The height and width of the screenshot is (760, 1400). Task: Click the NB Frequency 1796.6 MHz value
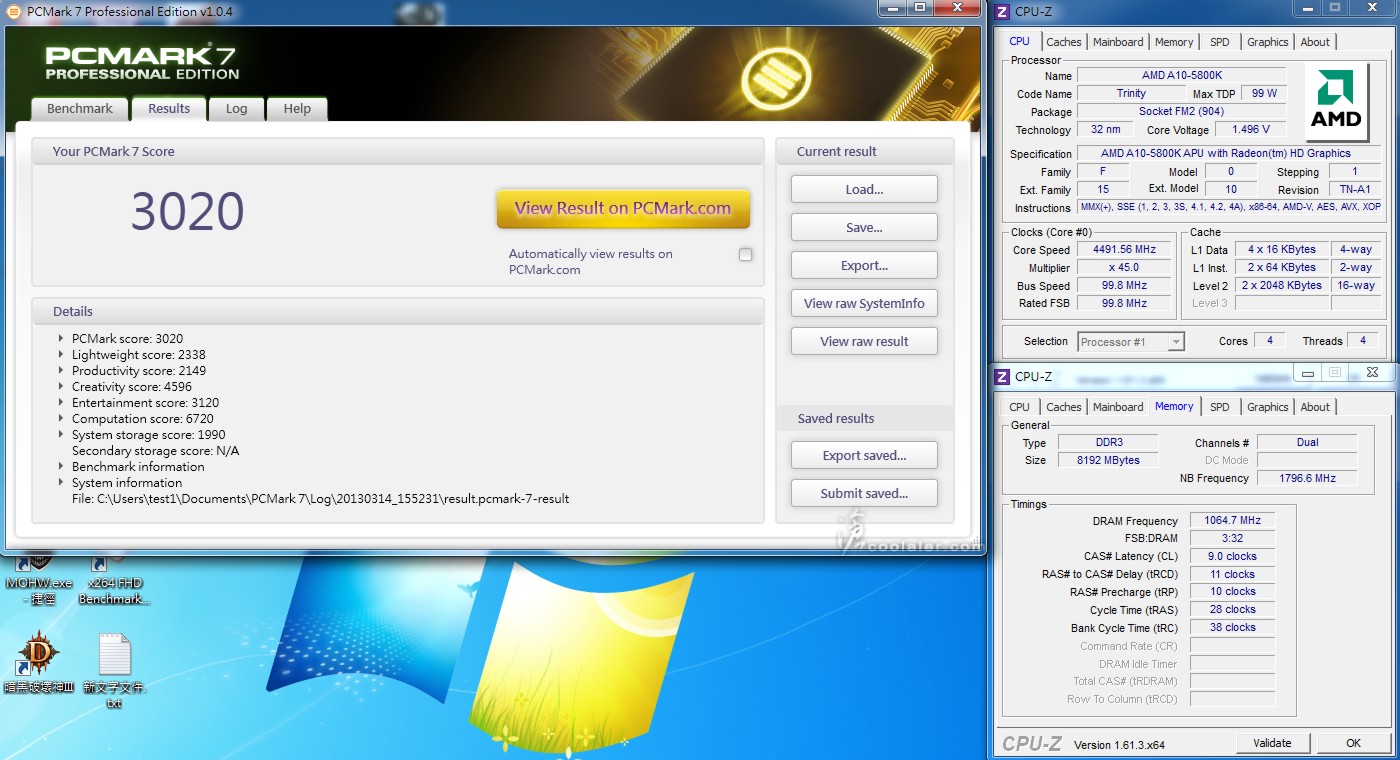coord(1307,478)
